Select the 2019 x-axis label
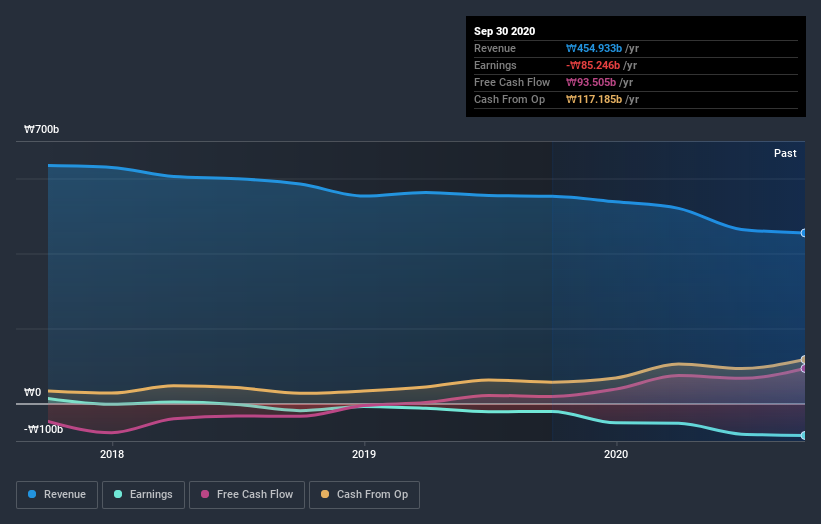This screenshot has height=524, width=821. click(x=364, y=454)
